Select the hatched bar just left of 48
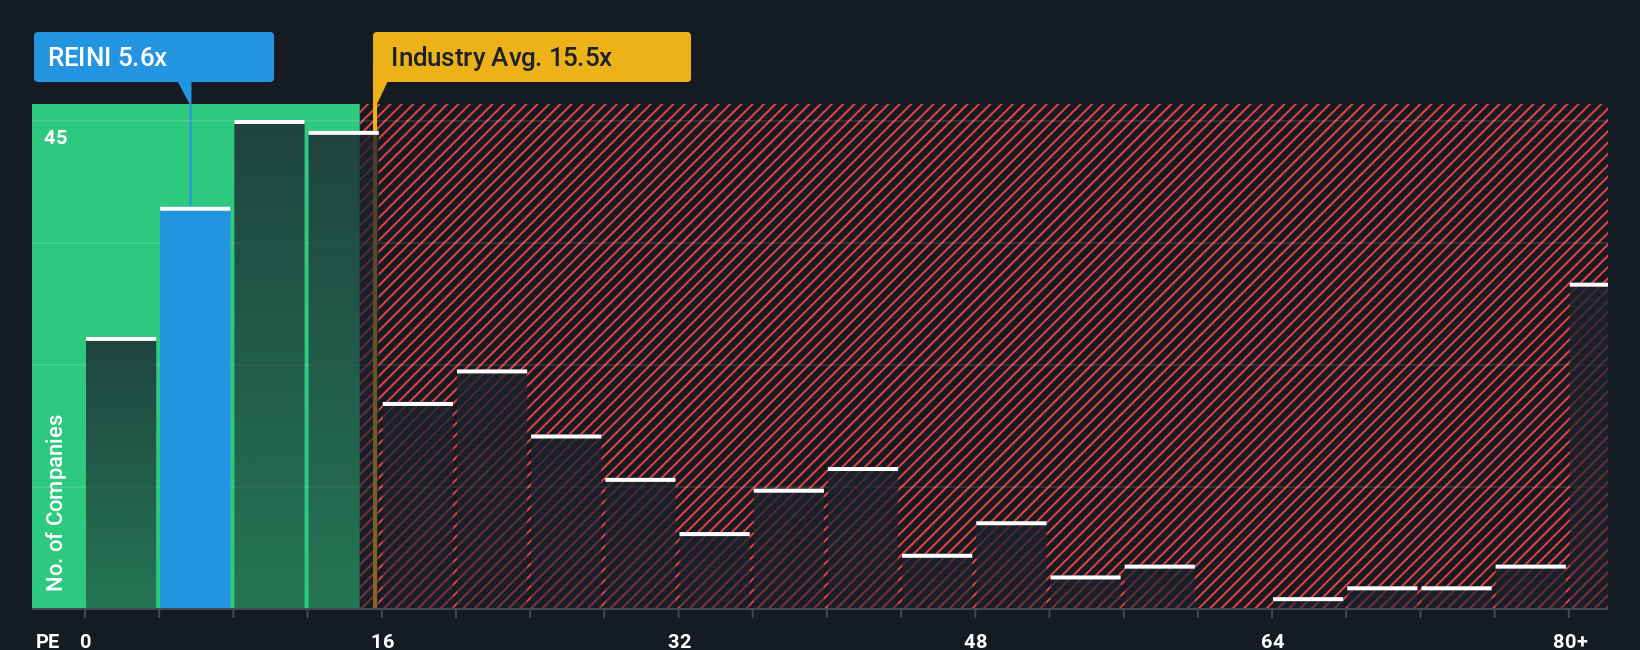Image resolution: width=1640 pixels, height=650 pixels. [x=937, y=581]
